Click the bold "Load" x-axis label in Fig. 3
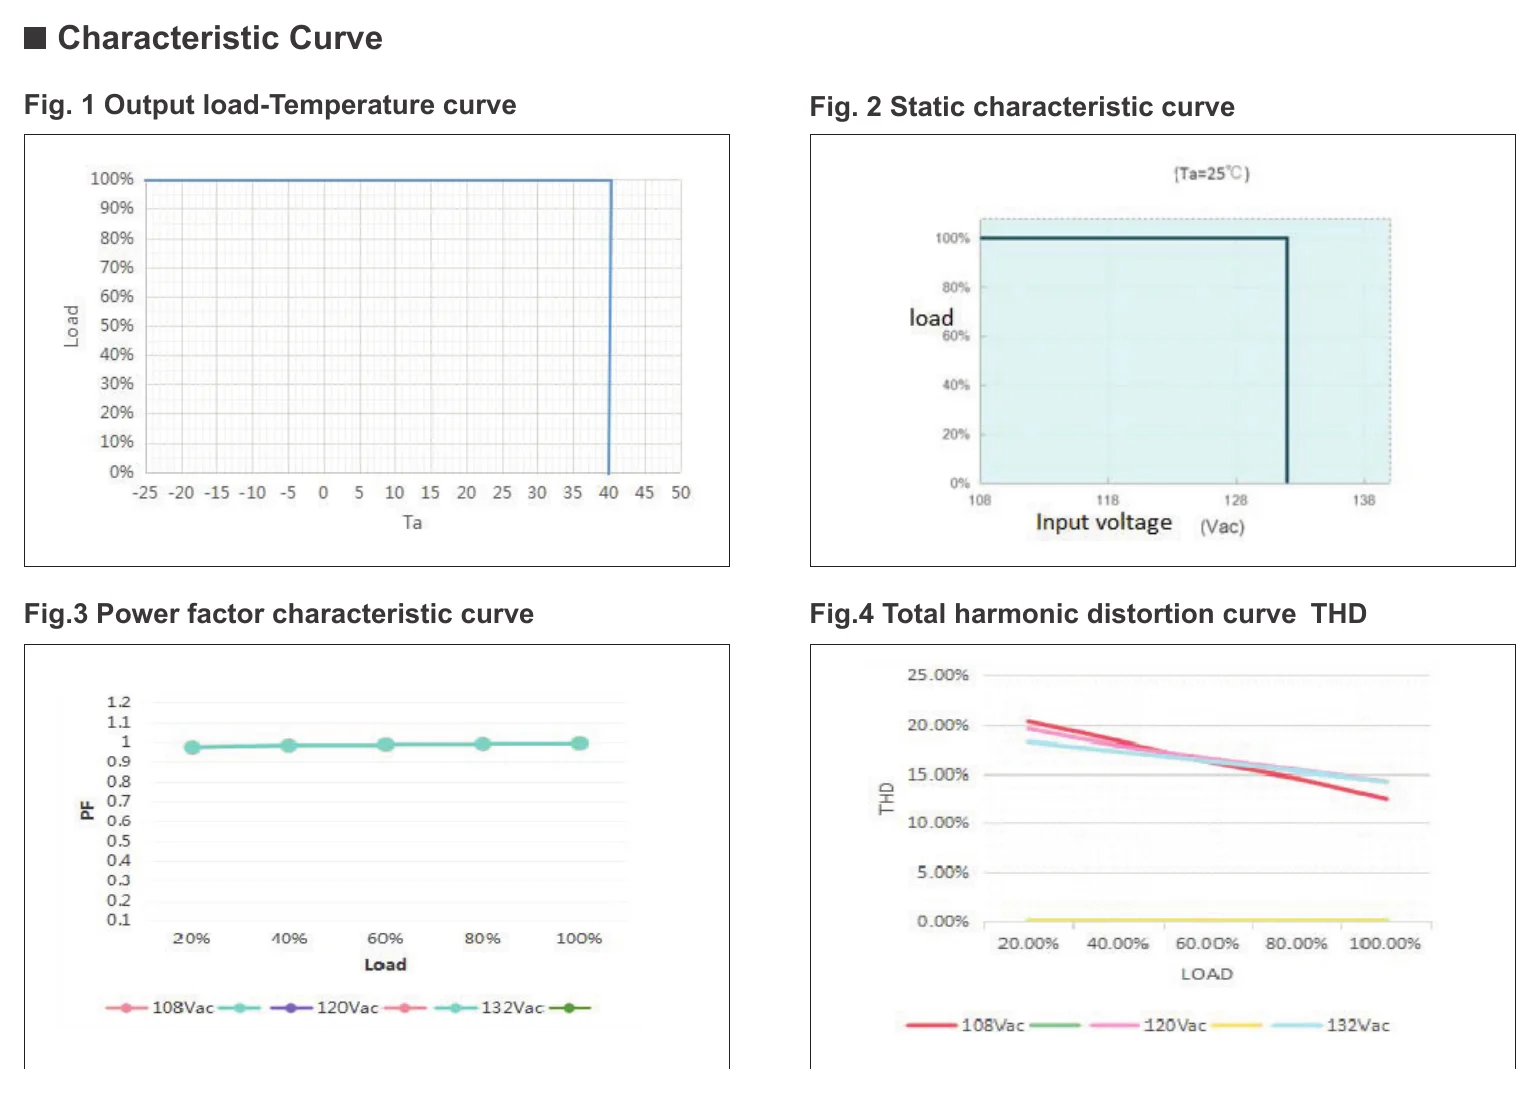Image resolution: width=1540 pixels, height=1093 pixels. [x=385, y=964]
